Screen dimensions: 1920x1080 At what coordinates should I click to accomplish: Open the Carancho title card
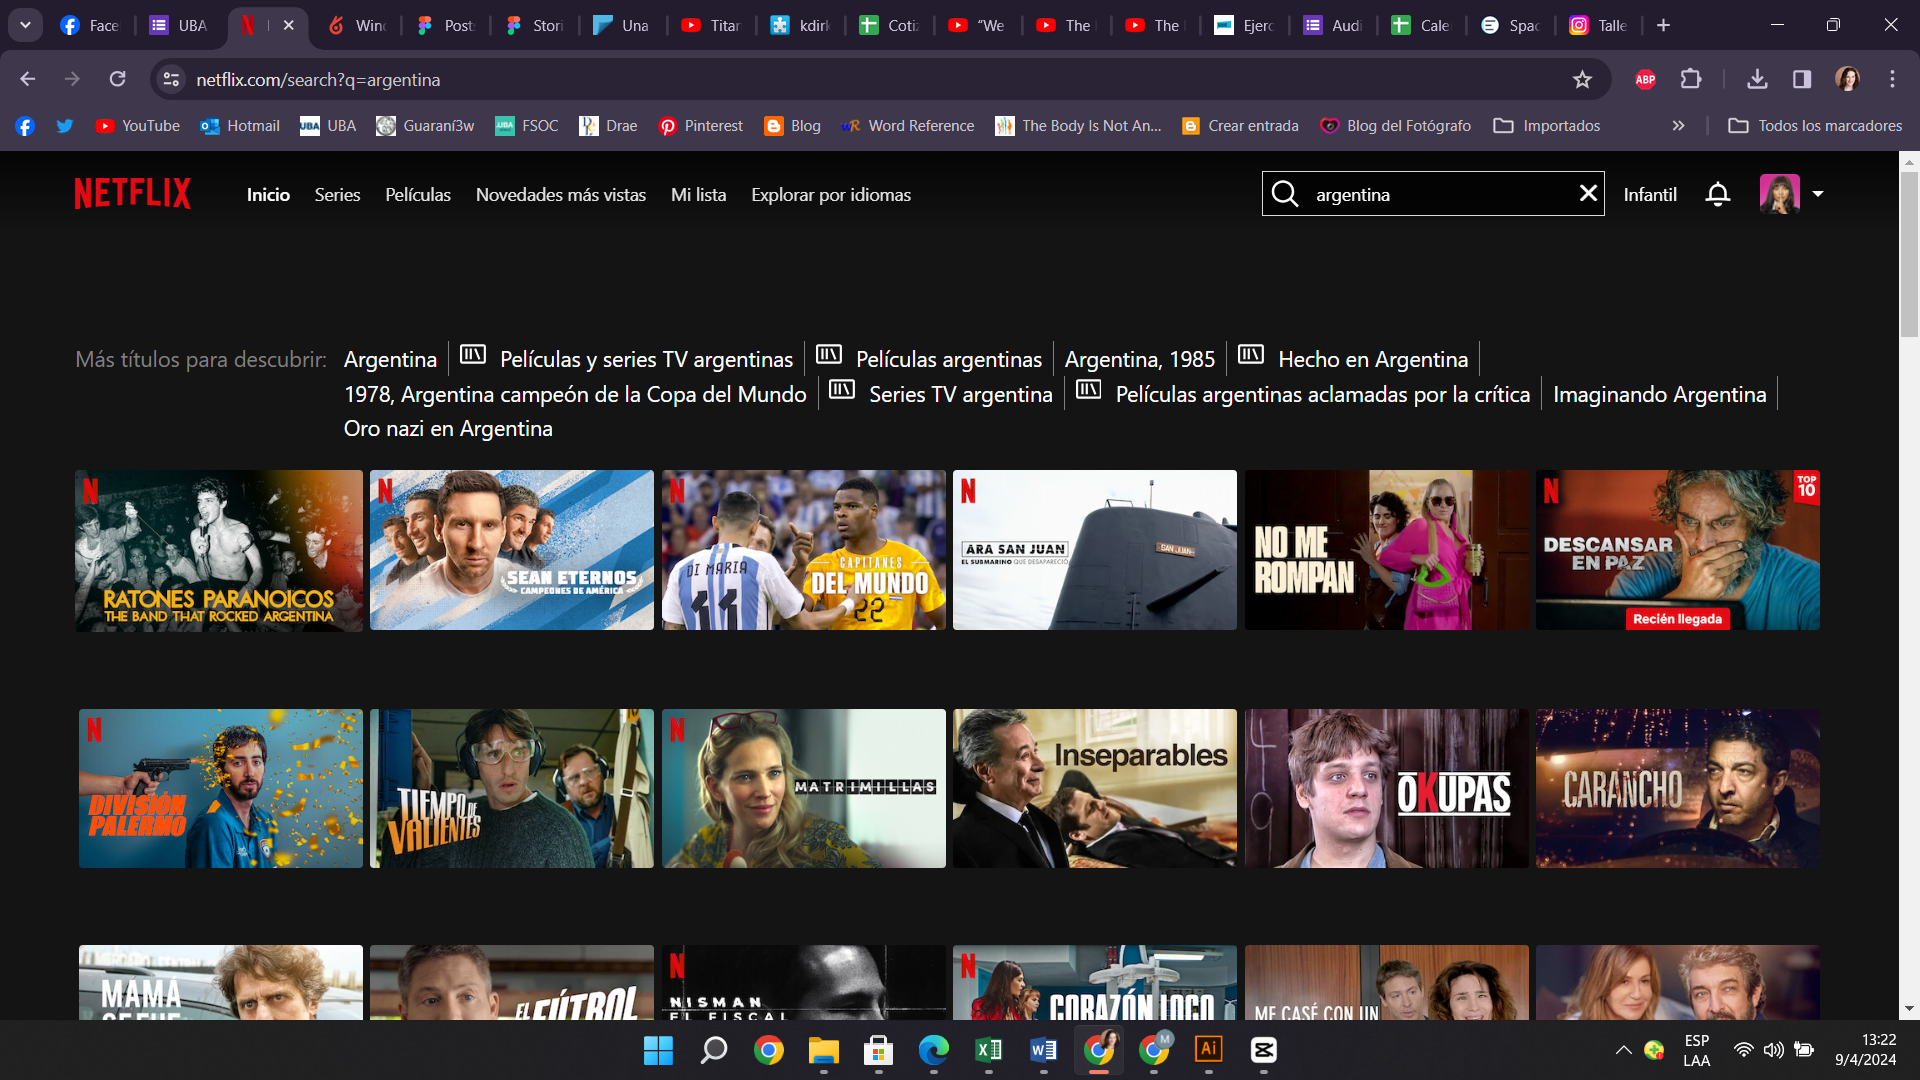click(1678, 789)
